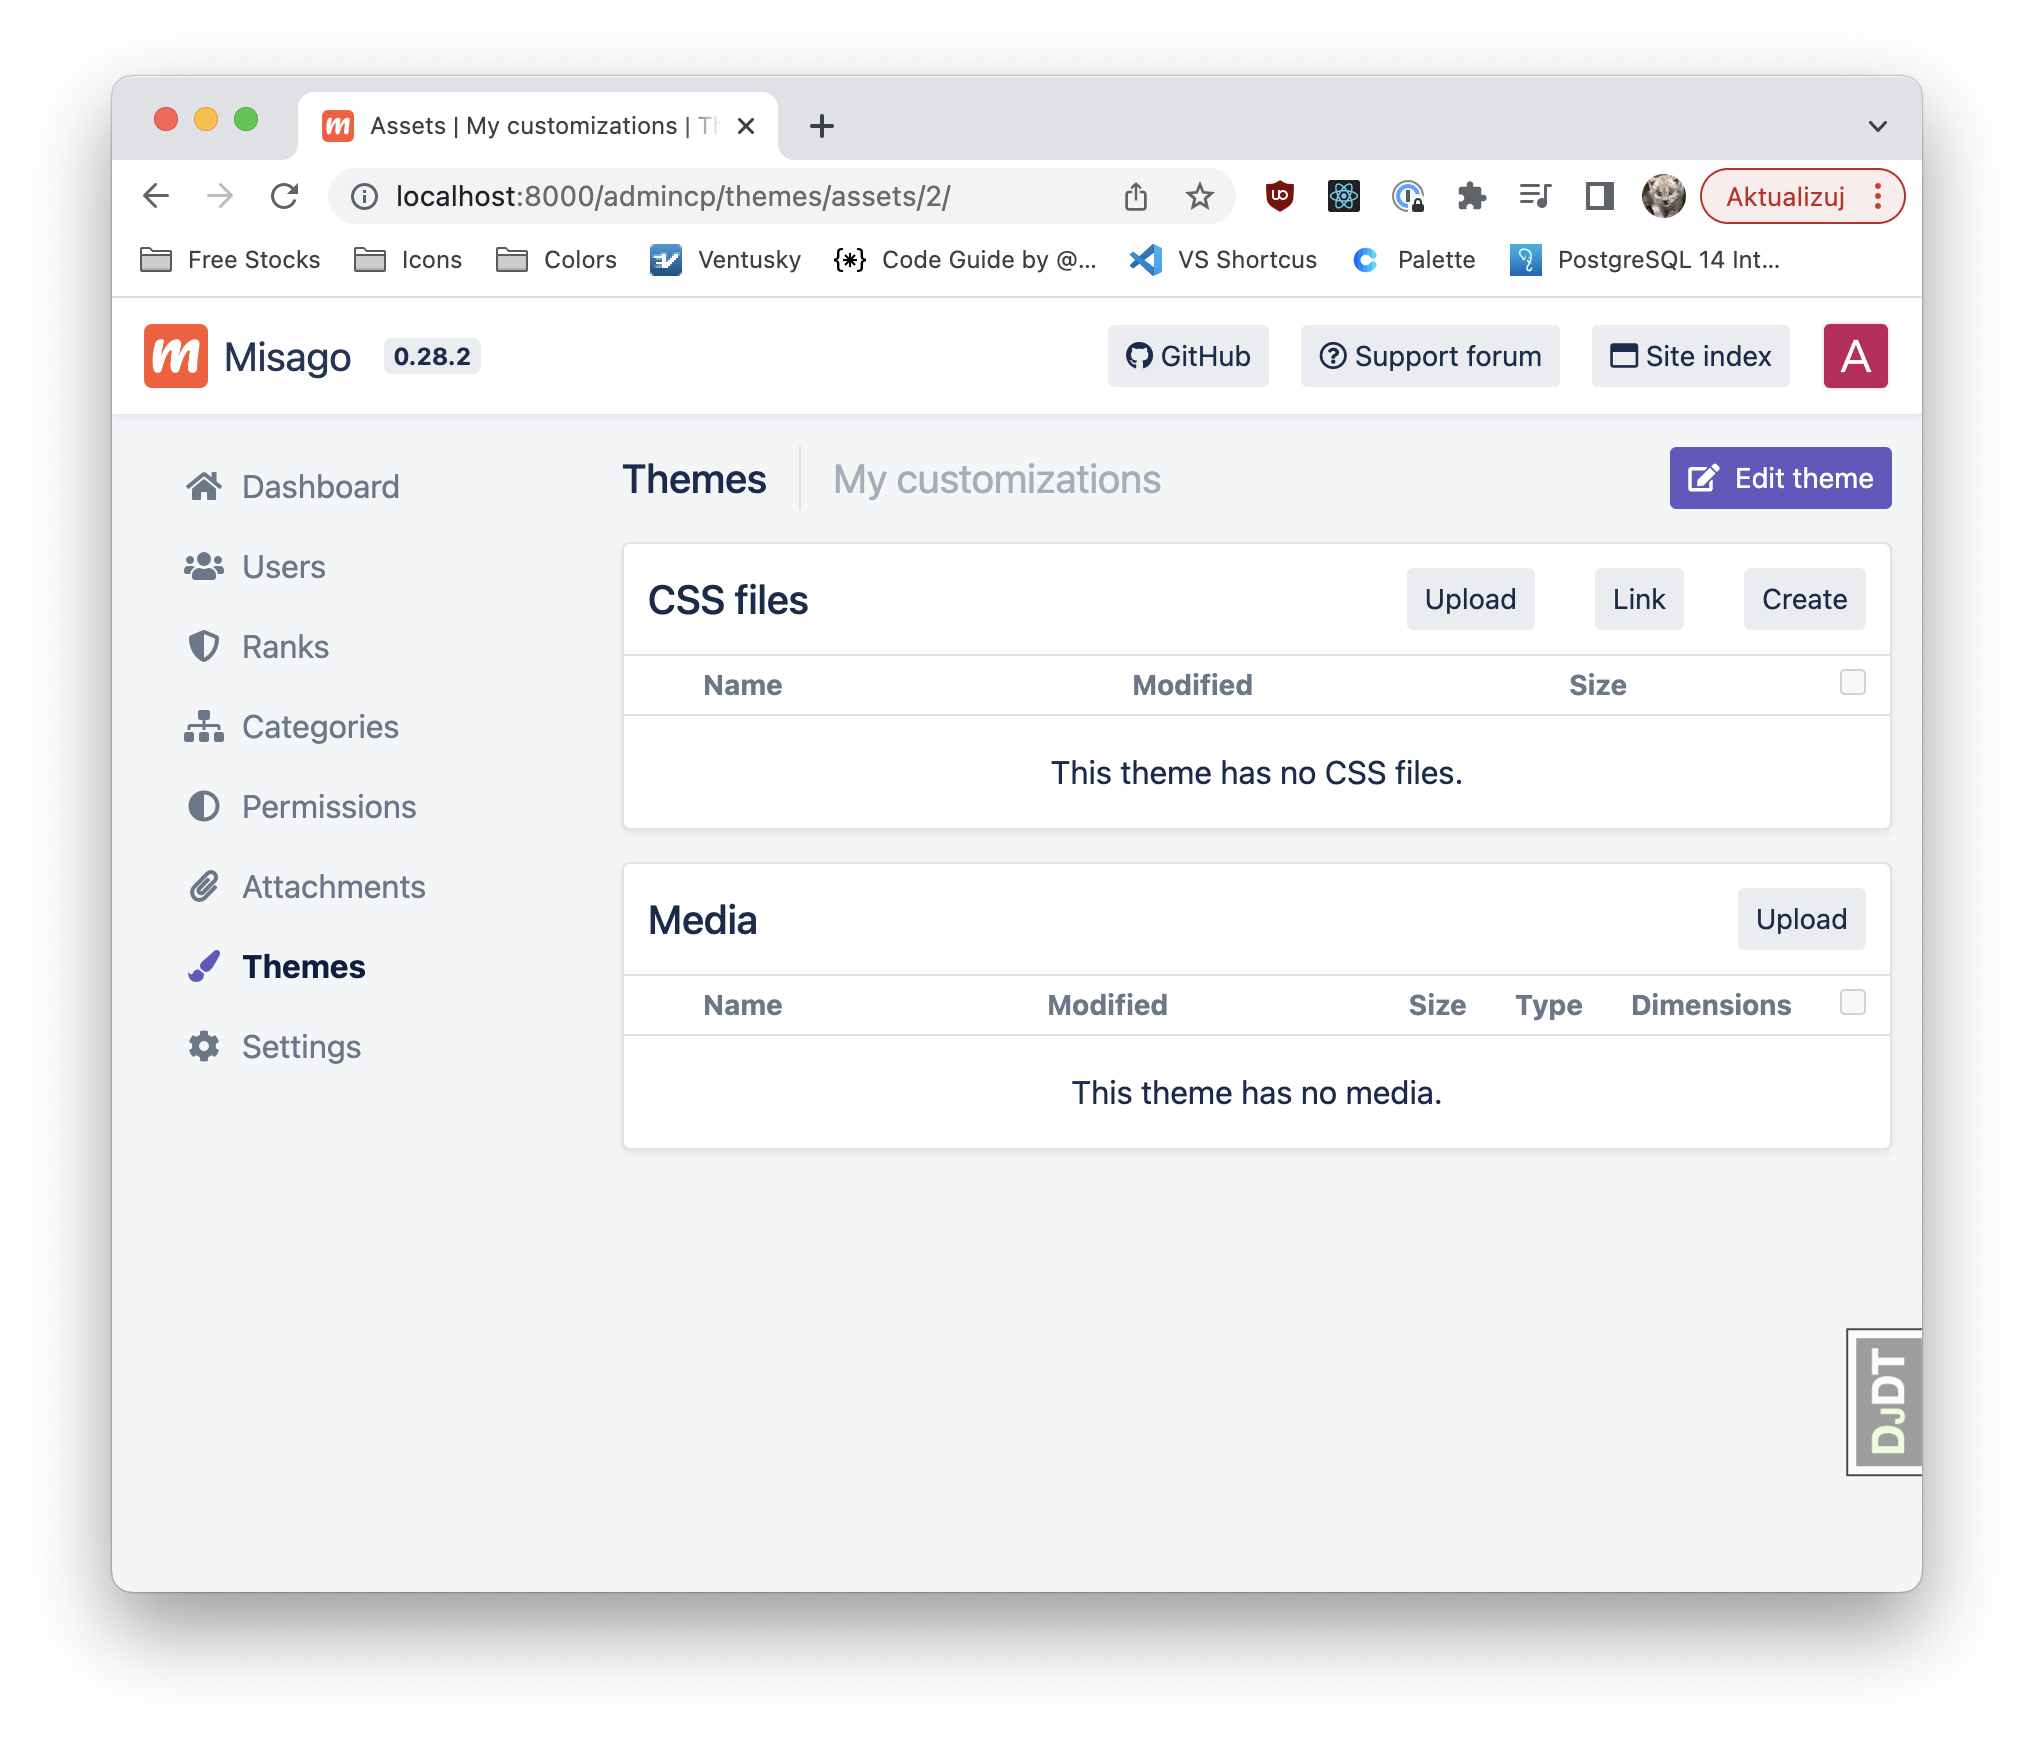Viewport: 2034px width, 1740px height.
Task: Open the Permissions sidebar item
Action: 328,807
